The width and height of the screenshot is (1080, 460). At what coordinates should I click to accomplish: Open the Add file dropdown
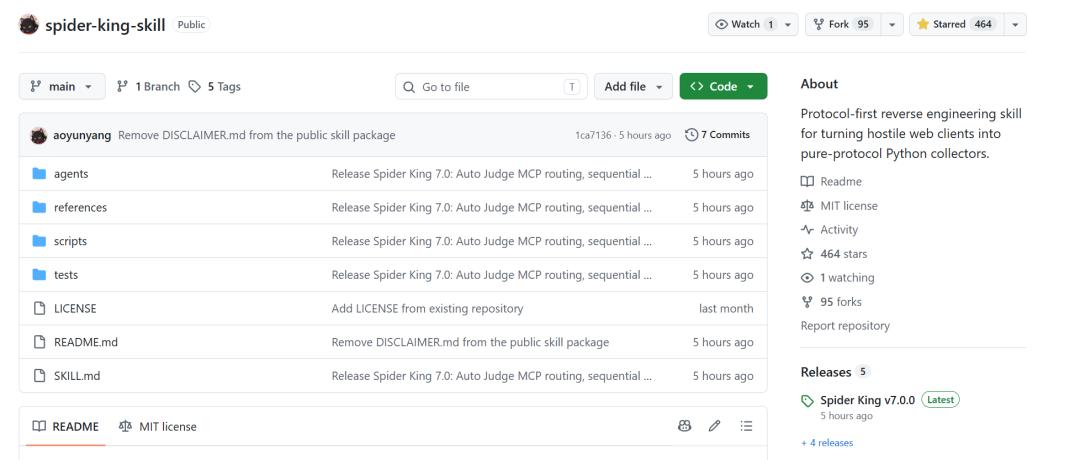633,87
